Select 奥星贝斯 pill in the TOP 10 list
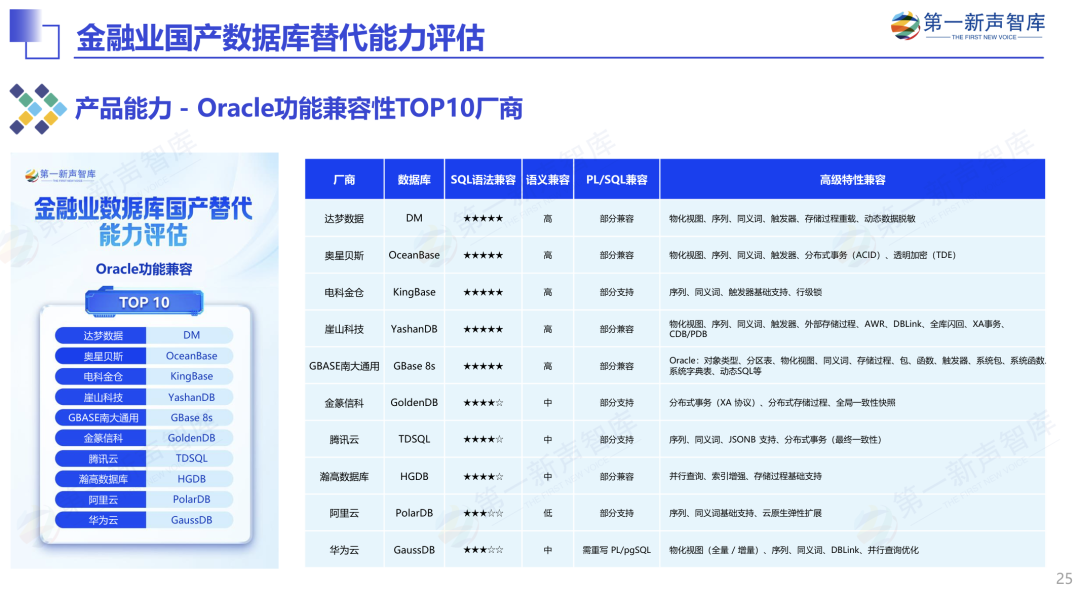The width and height of the screenshot is (1080, 591). [101, 356]
